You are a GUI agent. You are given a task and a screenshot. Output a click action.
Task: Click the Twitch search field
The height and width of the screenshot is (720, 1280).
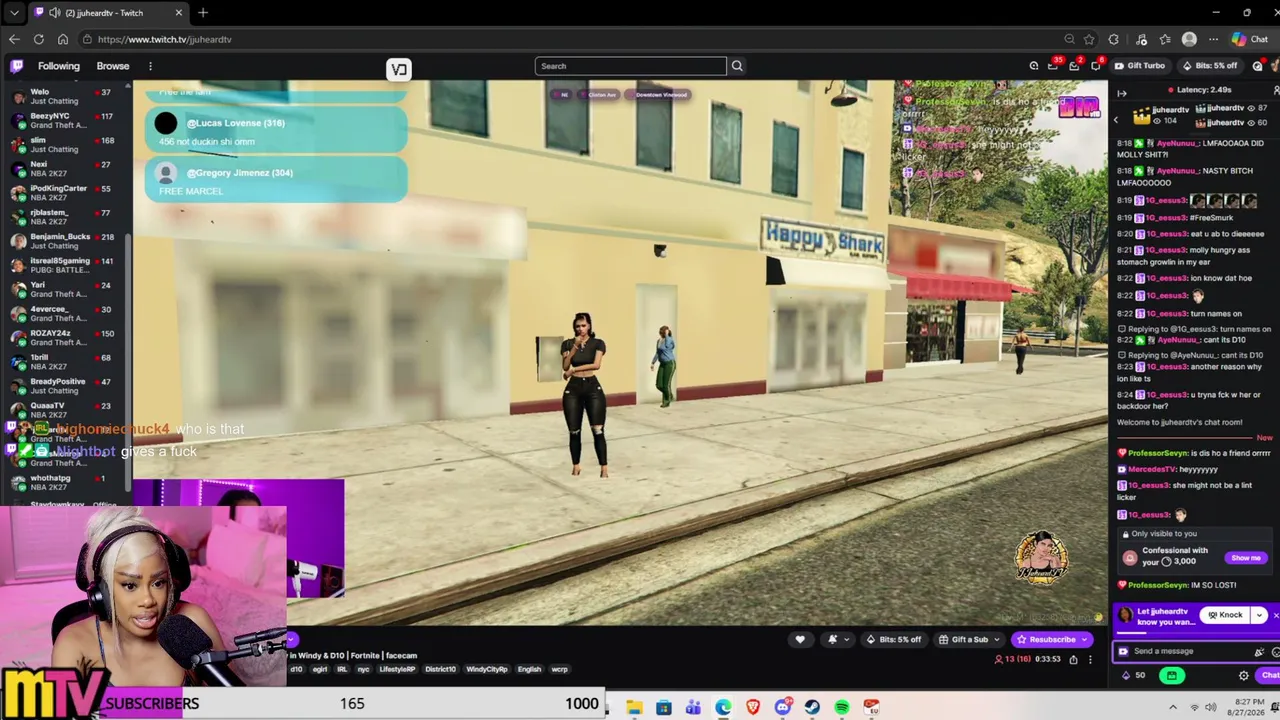(x=630, y=66)
